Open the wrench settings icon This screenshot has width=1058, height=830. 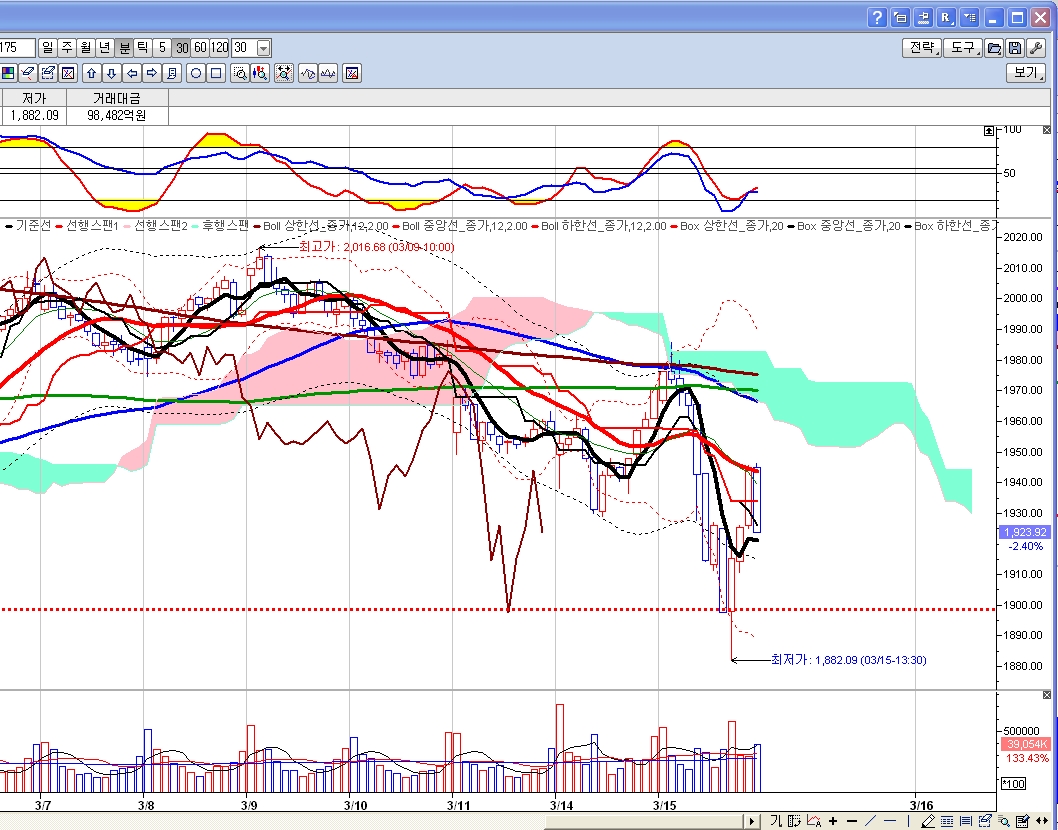pyautogui.click(x=1036, y=48)
